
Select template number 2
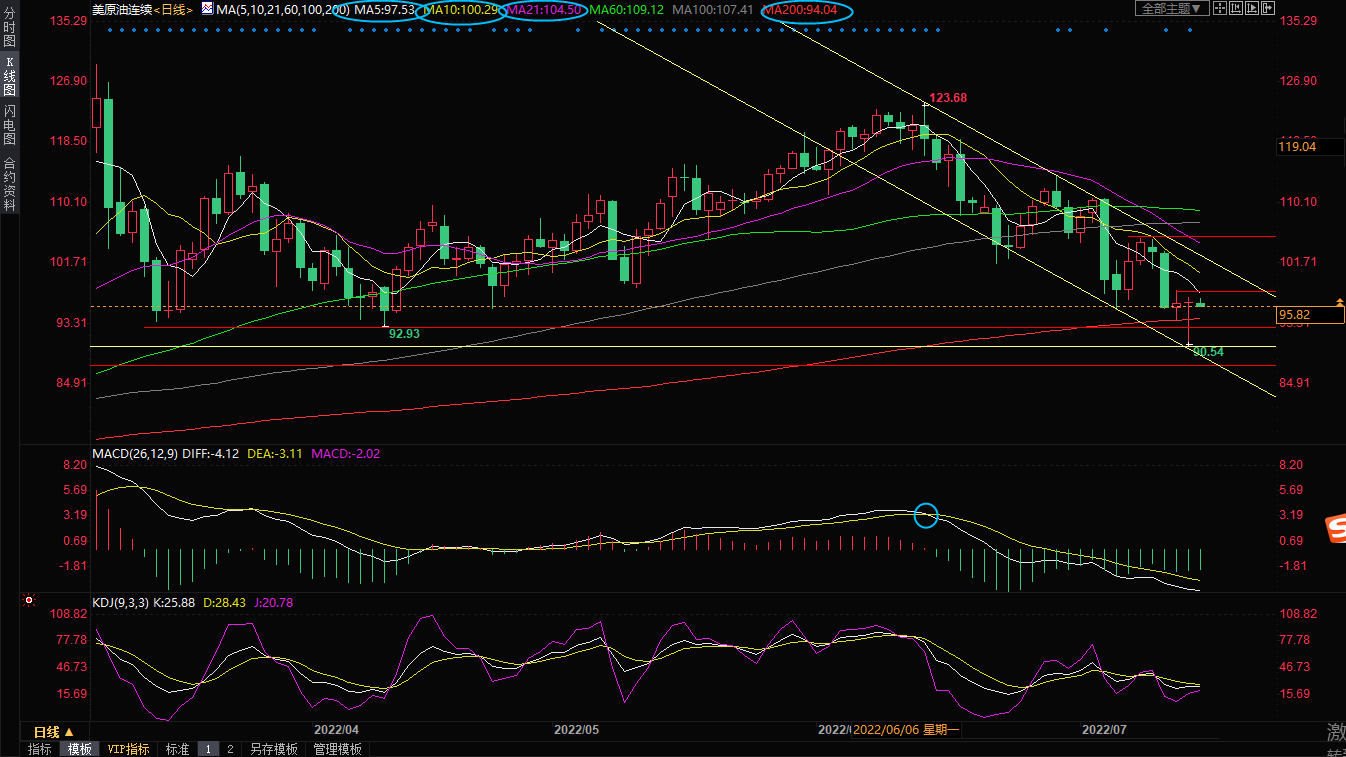(x=229, y=749)
